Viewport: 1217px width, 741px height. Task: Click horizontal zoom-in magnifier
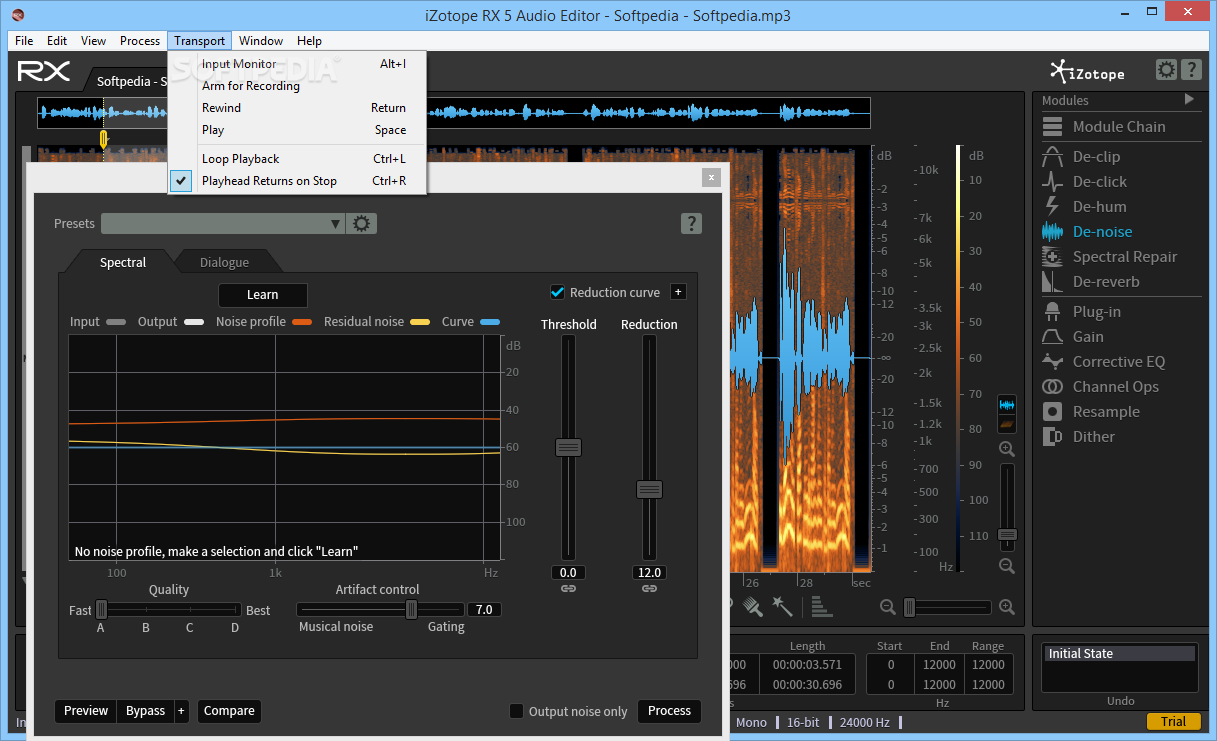click(x=1006, y=607)
